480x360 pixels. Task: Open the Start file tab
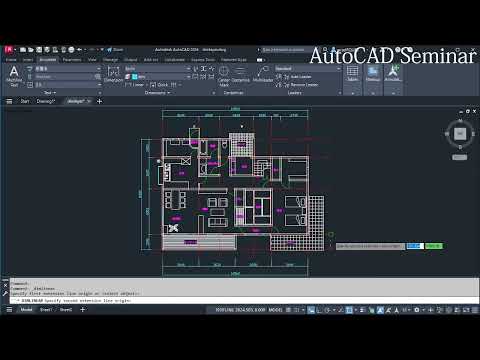[25, 101]
